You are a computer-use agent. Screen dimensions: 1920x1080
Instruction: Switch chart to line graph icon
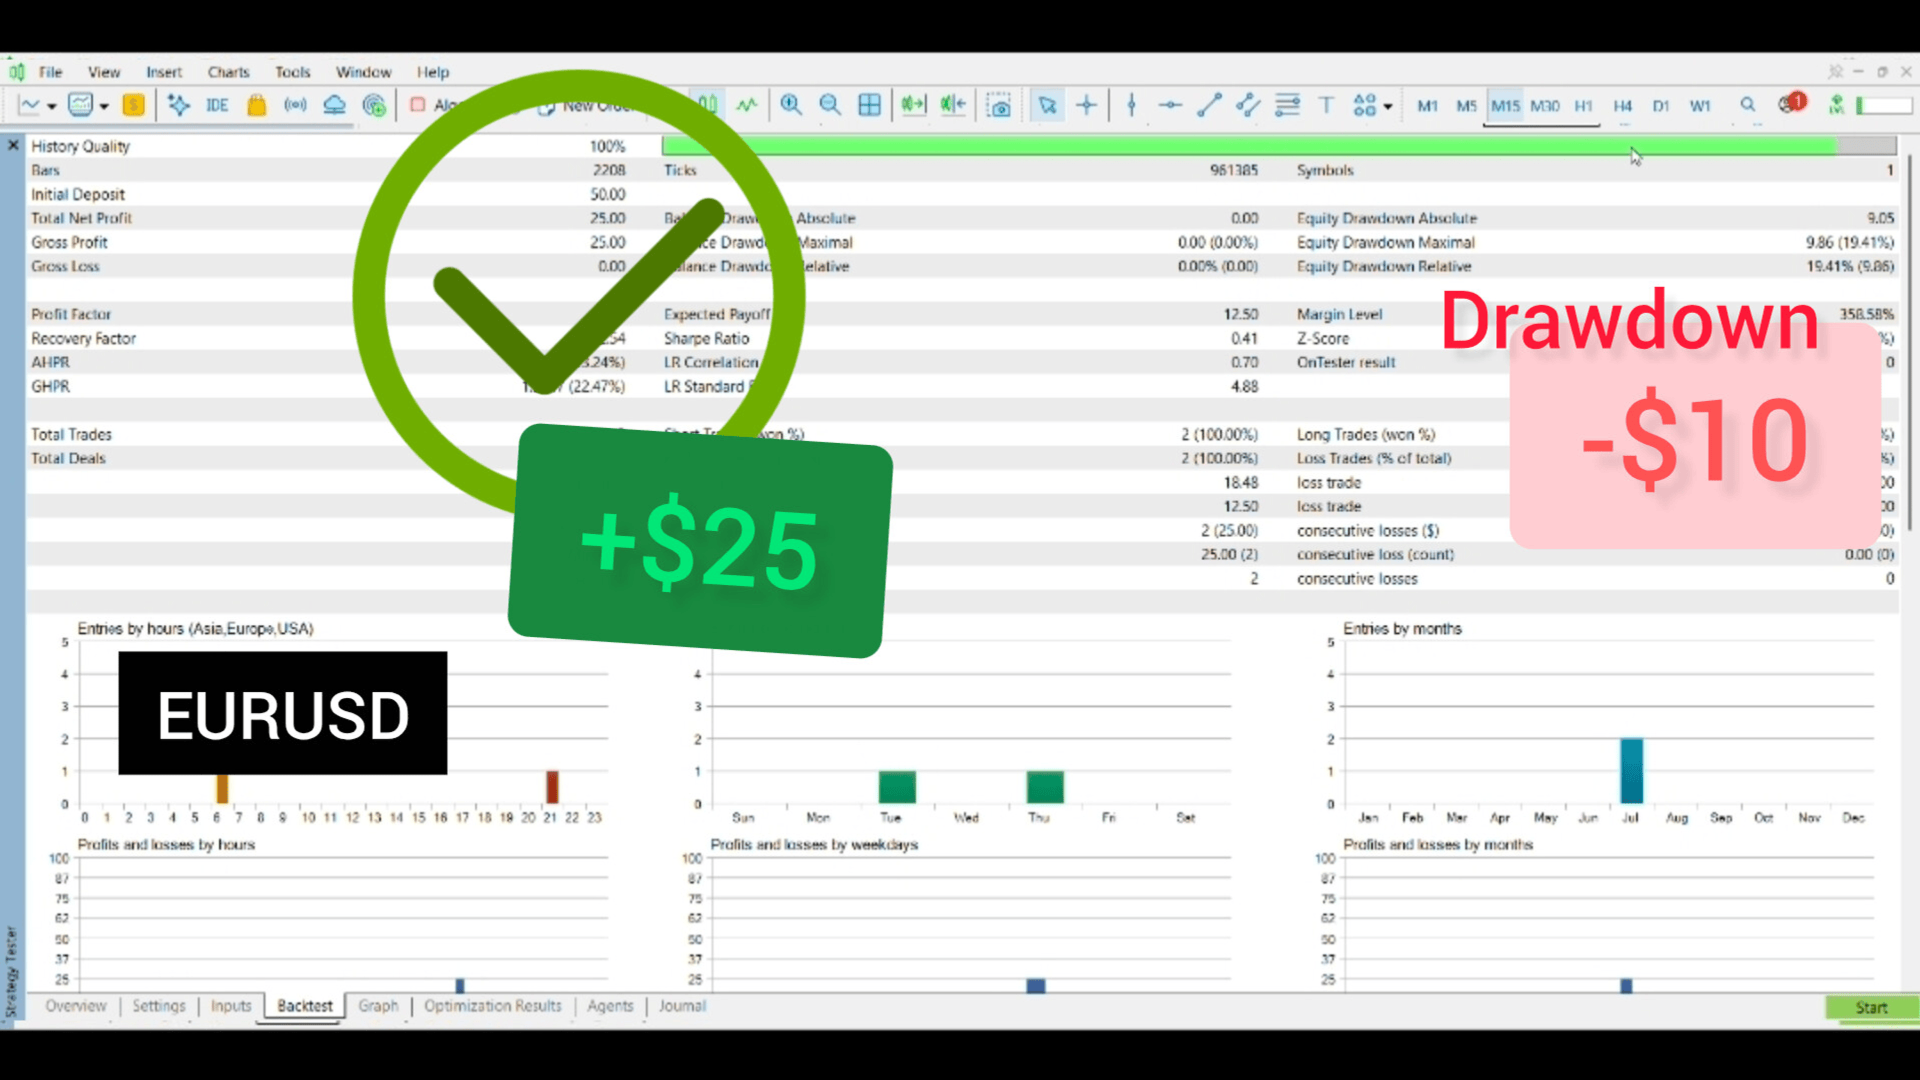coord(747,105)
